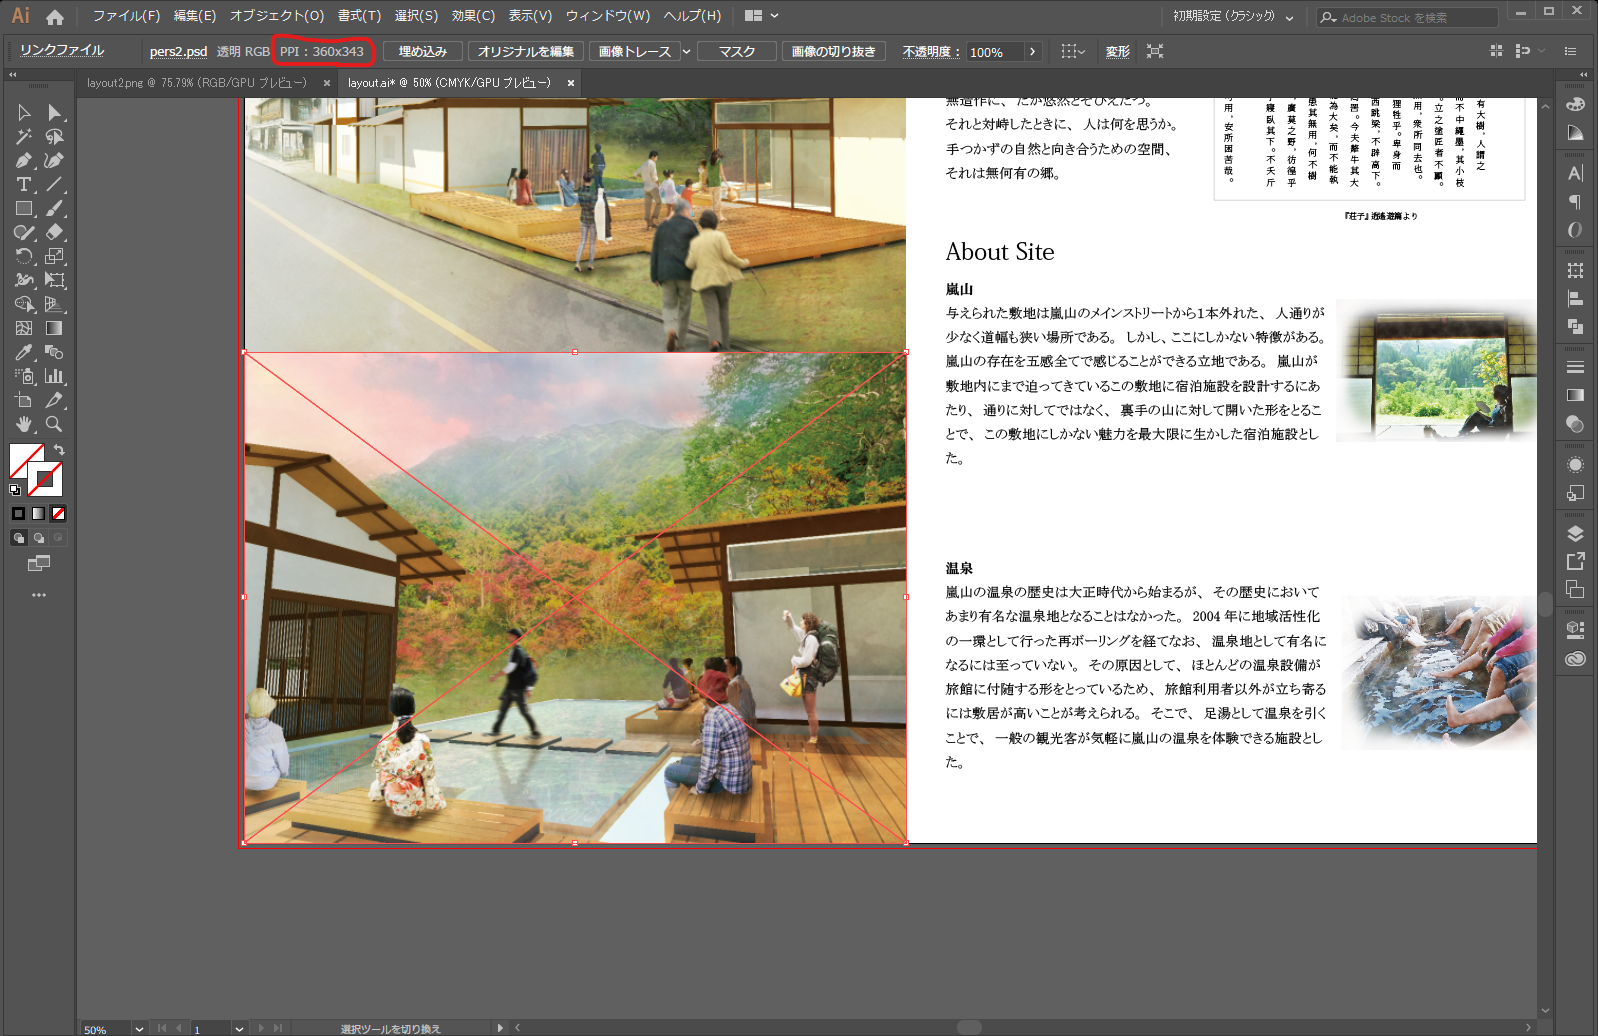
Task: Click the 埋め込み button
Action: click(422, 52)
